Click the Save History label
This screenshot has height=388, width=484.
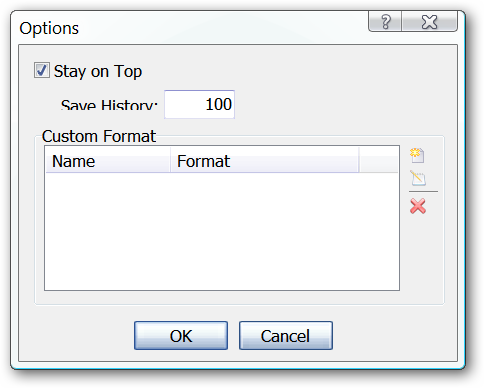pos(109,105)
